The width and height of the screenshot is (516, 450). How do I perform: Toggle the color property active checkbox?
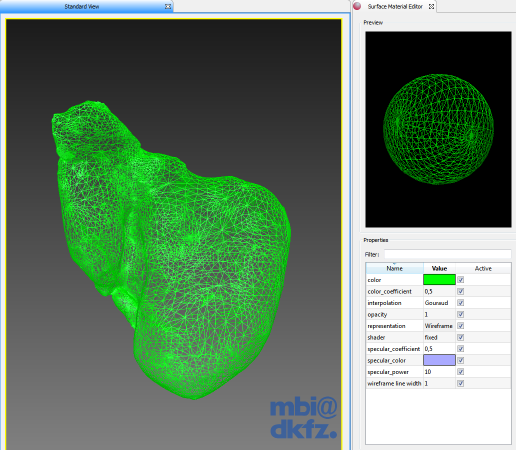coord(461,280)
